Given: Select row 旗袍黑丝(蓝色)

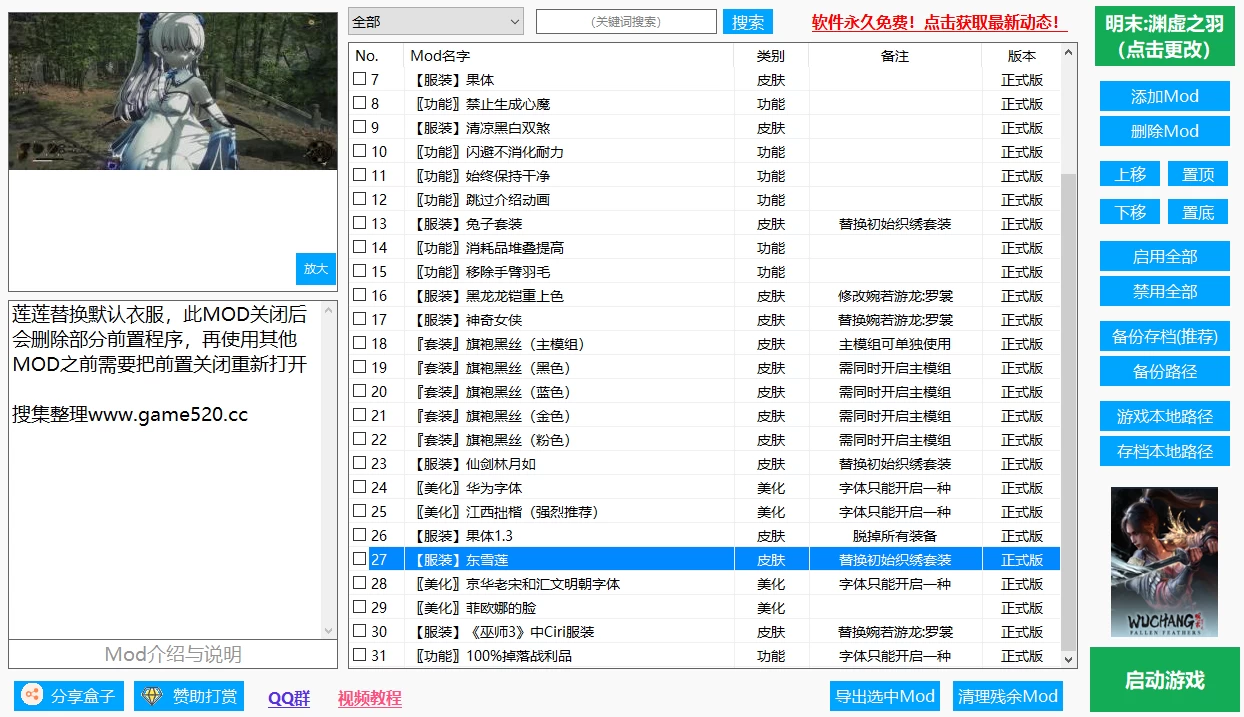Looking at the screenshot, I should [705, 391].
